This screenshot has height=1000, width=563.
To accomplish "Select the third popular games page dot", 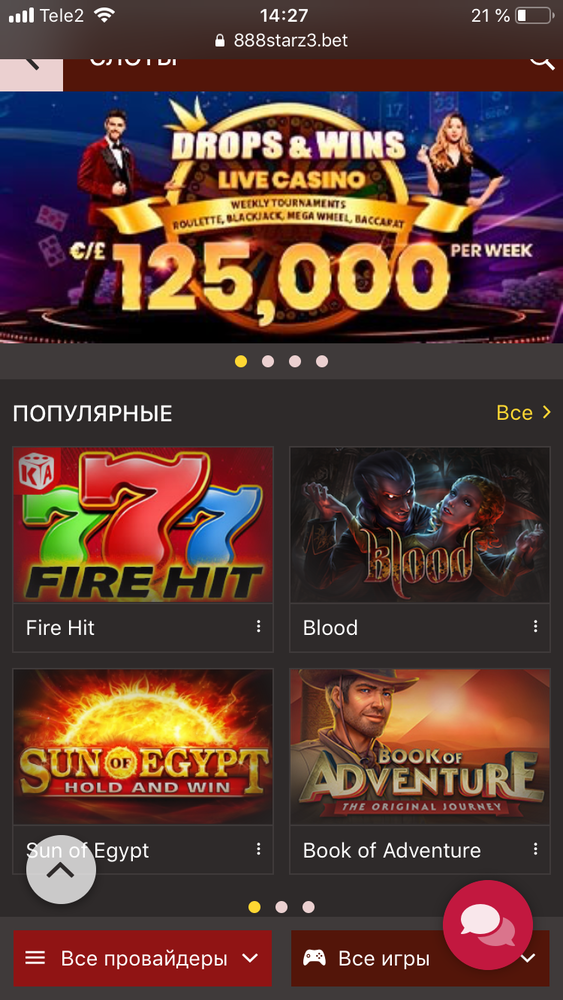I will [x=309, y=907].
